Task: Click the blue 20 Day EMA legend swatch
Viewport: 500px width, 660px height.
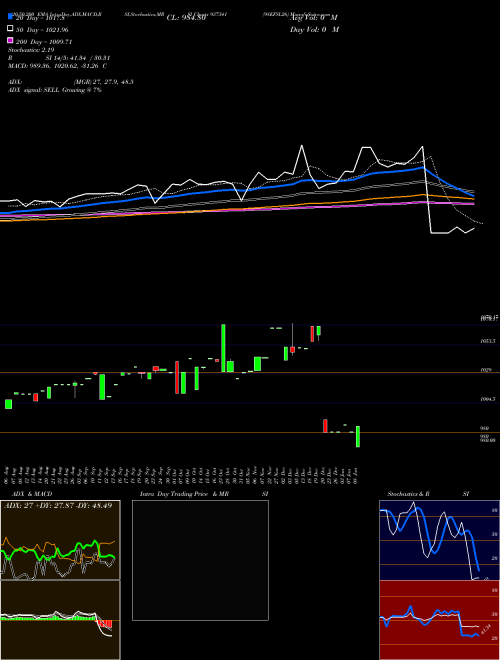Action: (11, 17)
